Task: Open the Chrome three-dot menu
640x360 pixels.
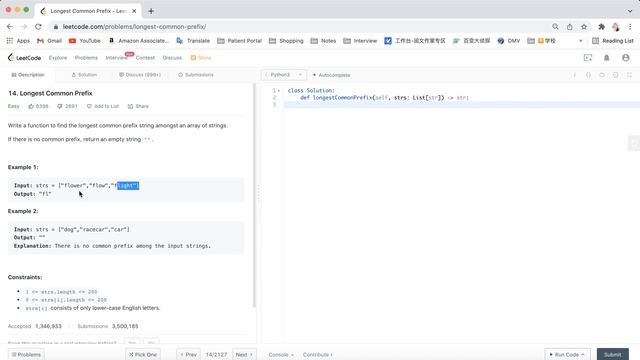Action: coord(630,27)
